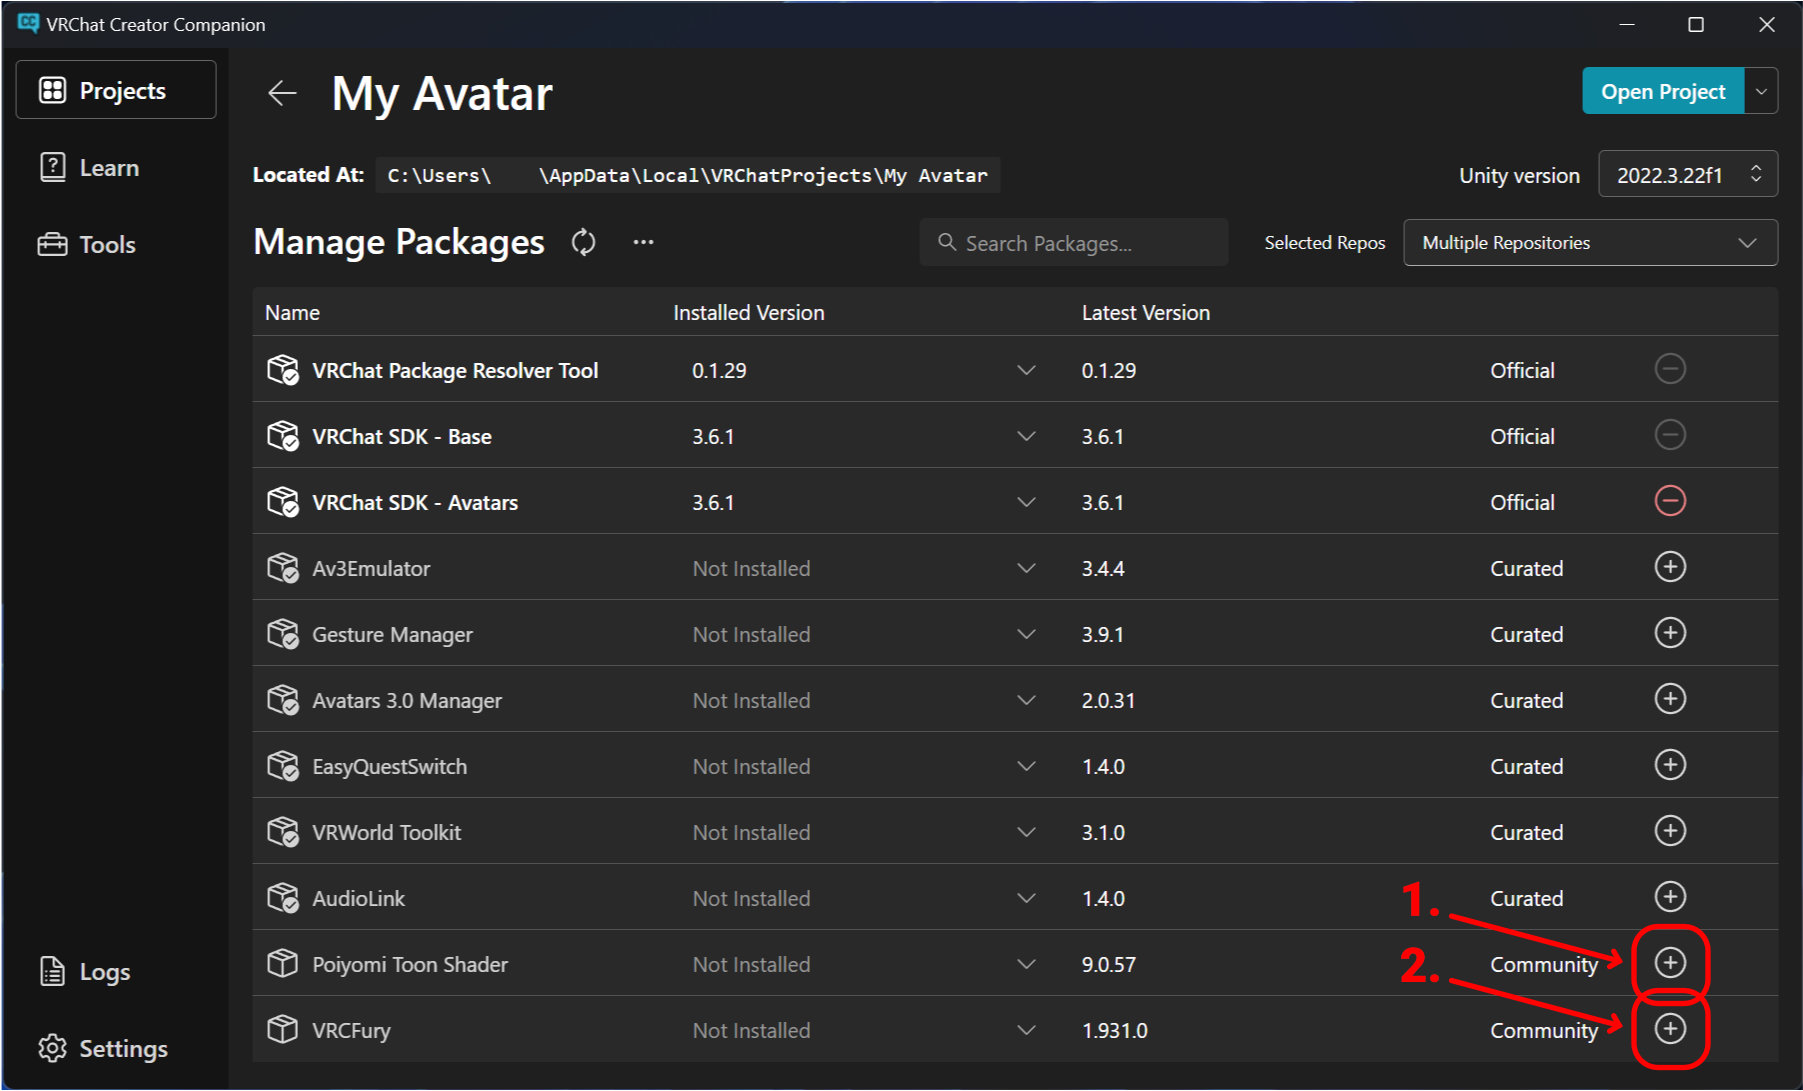The width and height of the screenshot is (1803, 1091).
Task: Click the package icon of VRChat SDK - Base
Action: pos(283,436)
